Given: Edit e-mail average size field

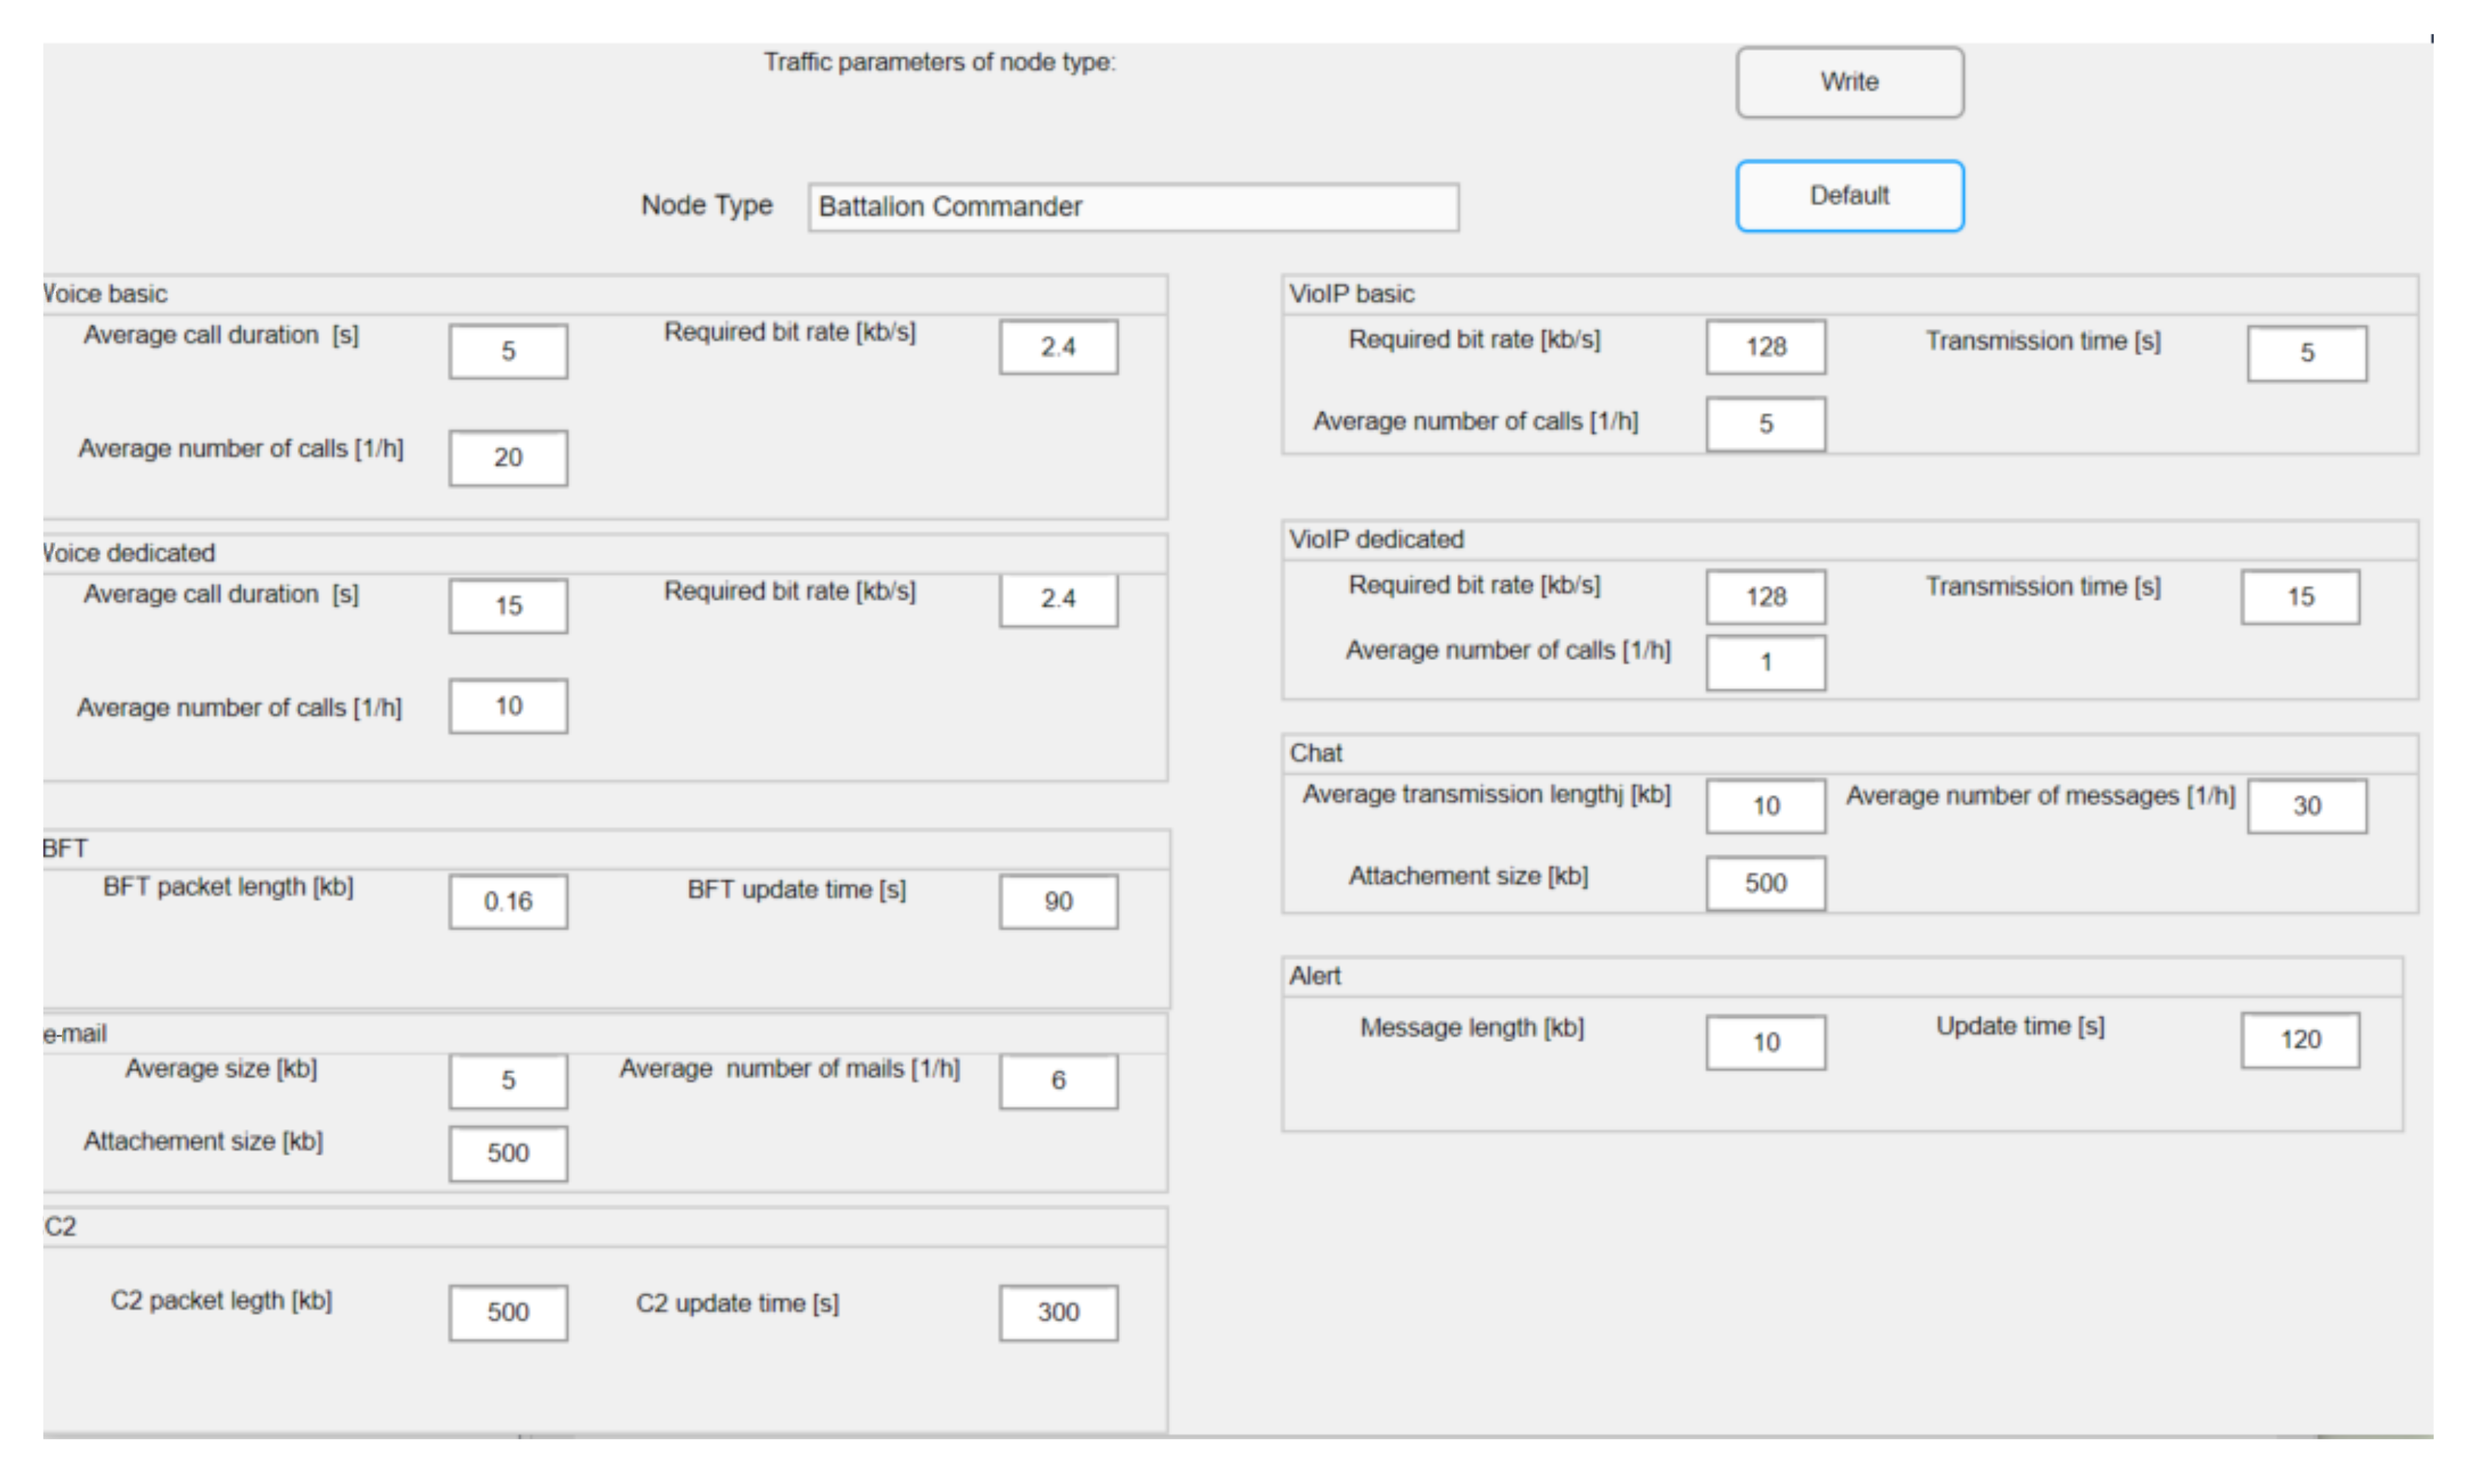Looking at the screenshot, I should [x=508, y=1080].
